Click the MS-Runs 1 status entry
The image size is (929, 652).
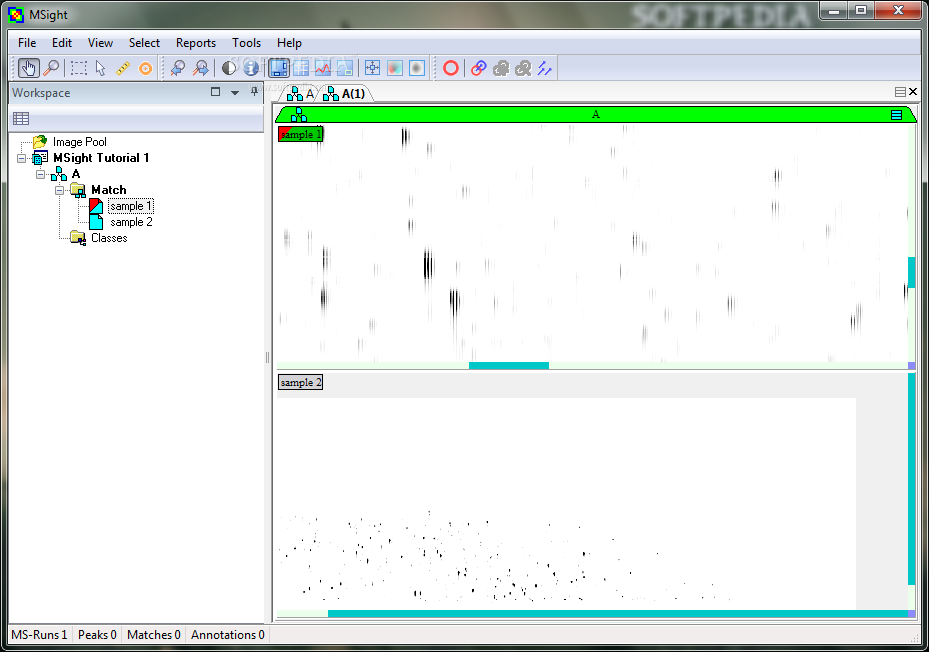tap(39, 635)
